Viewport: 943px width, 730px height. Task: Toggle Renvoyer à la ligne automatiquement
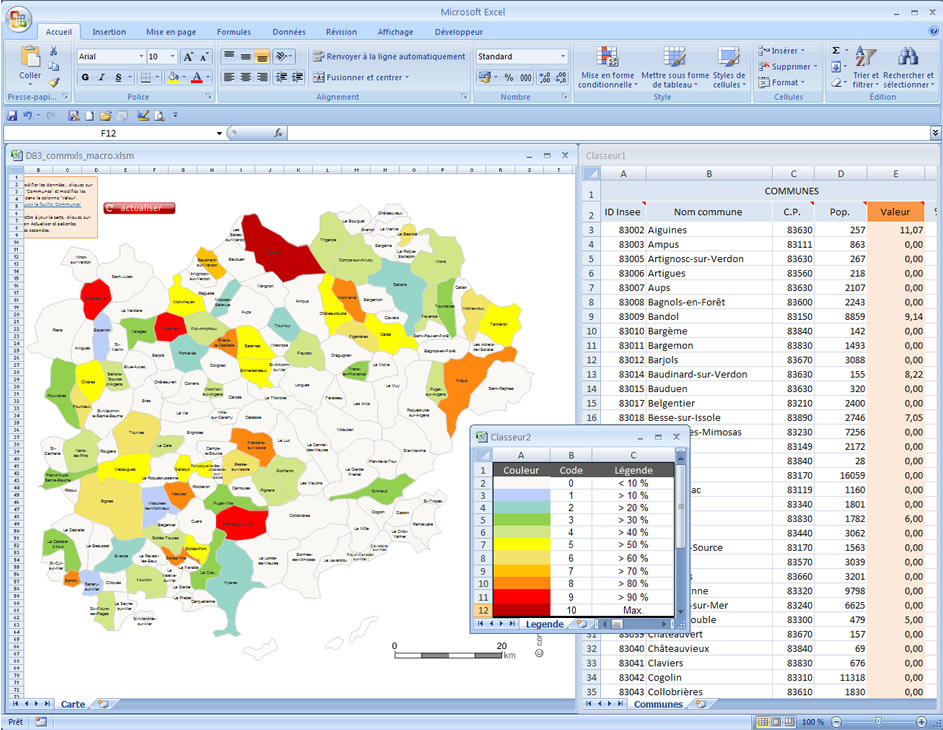[x=389, y=57]
